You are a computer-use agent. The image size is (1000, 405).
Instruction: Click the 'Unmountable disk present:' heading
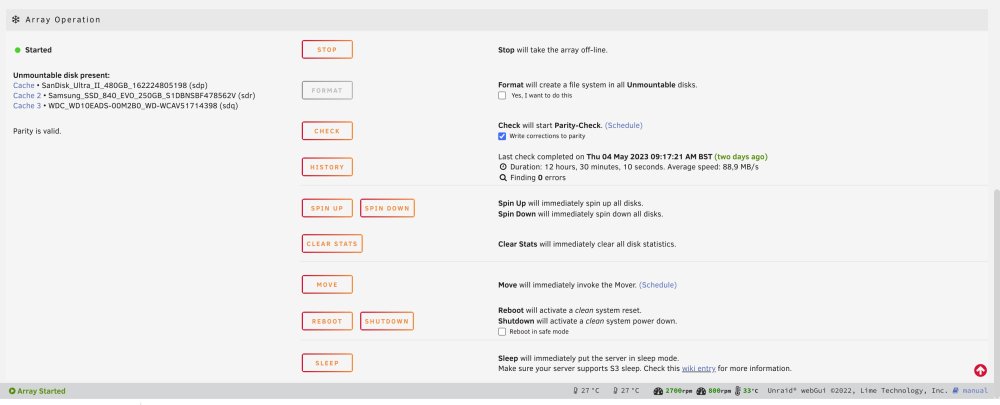[61, 75]
